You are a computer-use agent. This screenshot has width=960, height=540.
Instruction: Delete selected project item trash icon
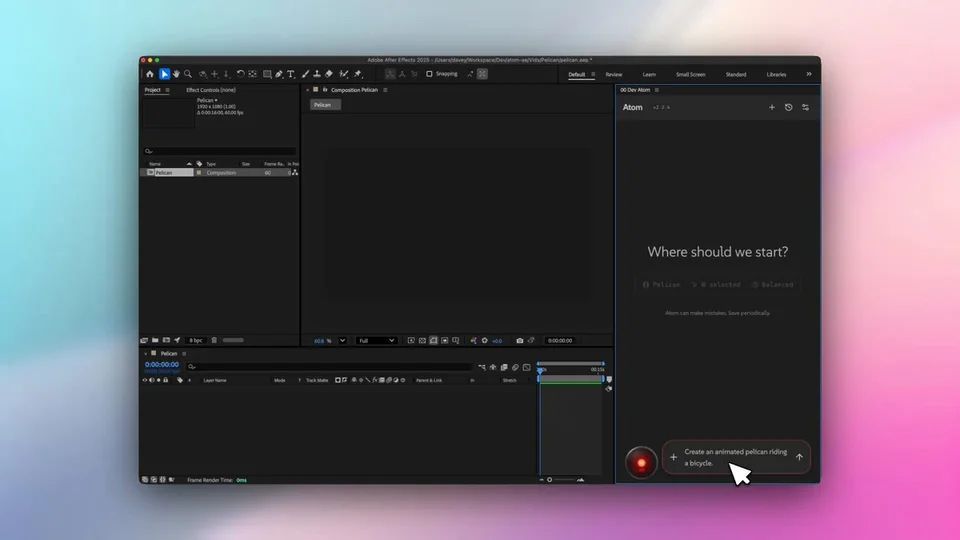click(214, 340)
